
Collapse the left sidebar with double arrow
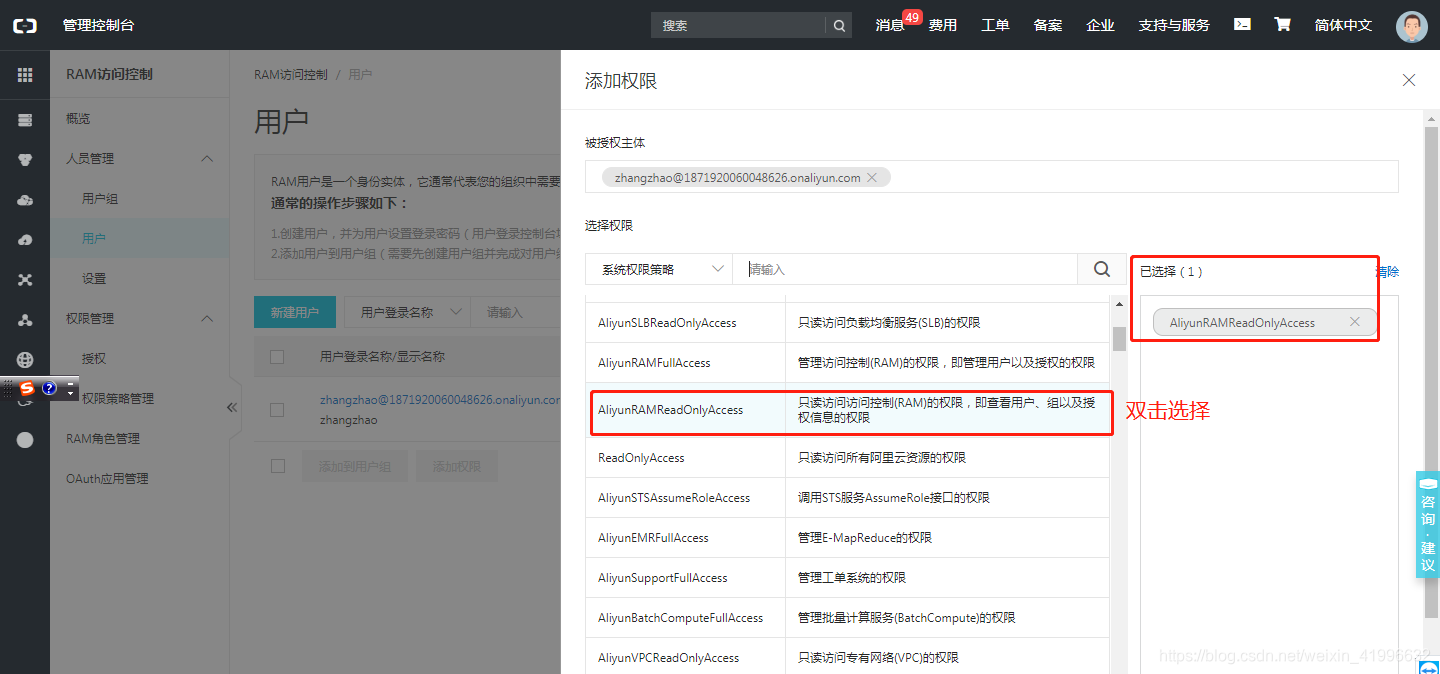point(232,407)
